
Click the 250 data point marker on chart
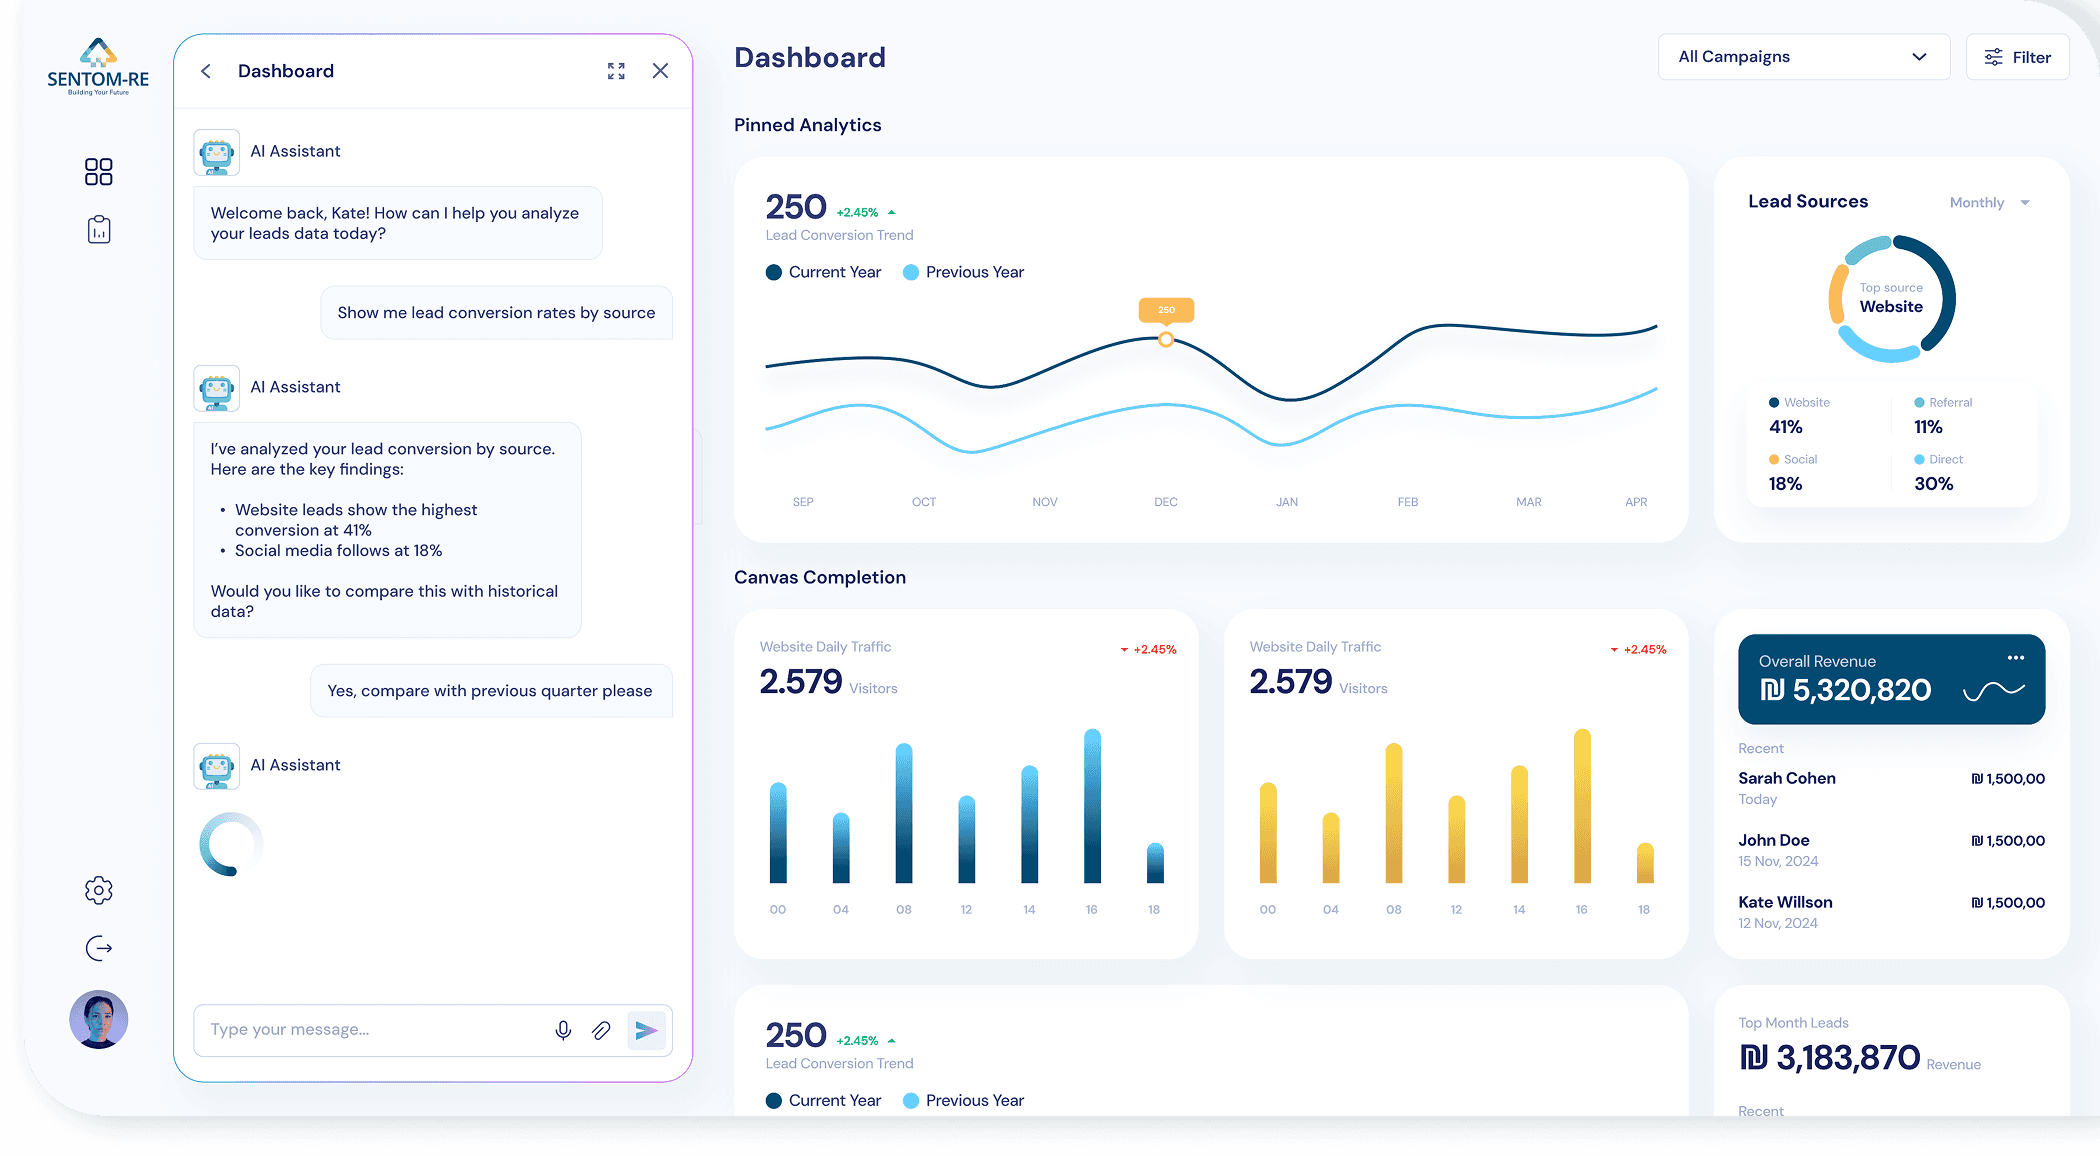coord(1166,340)
